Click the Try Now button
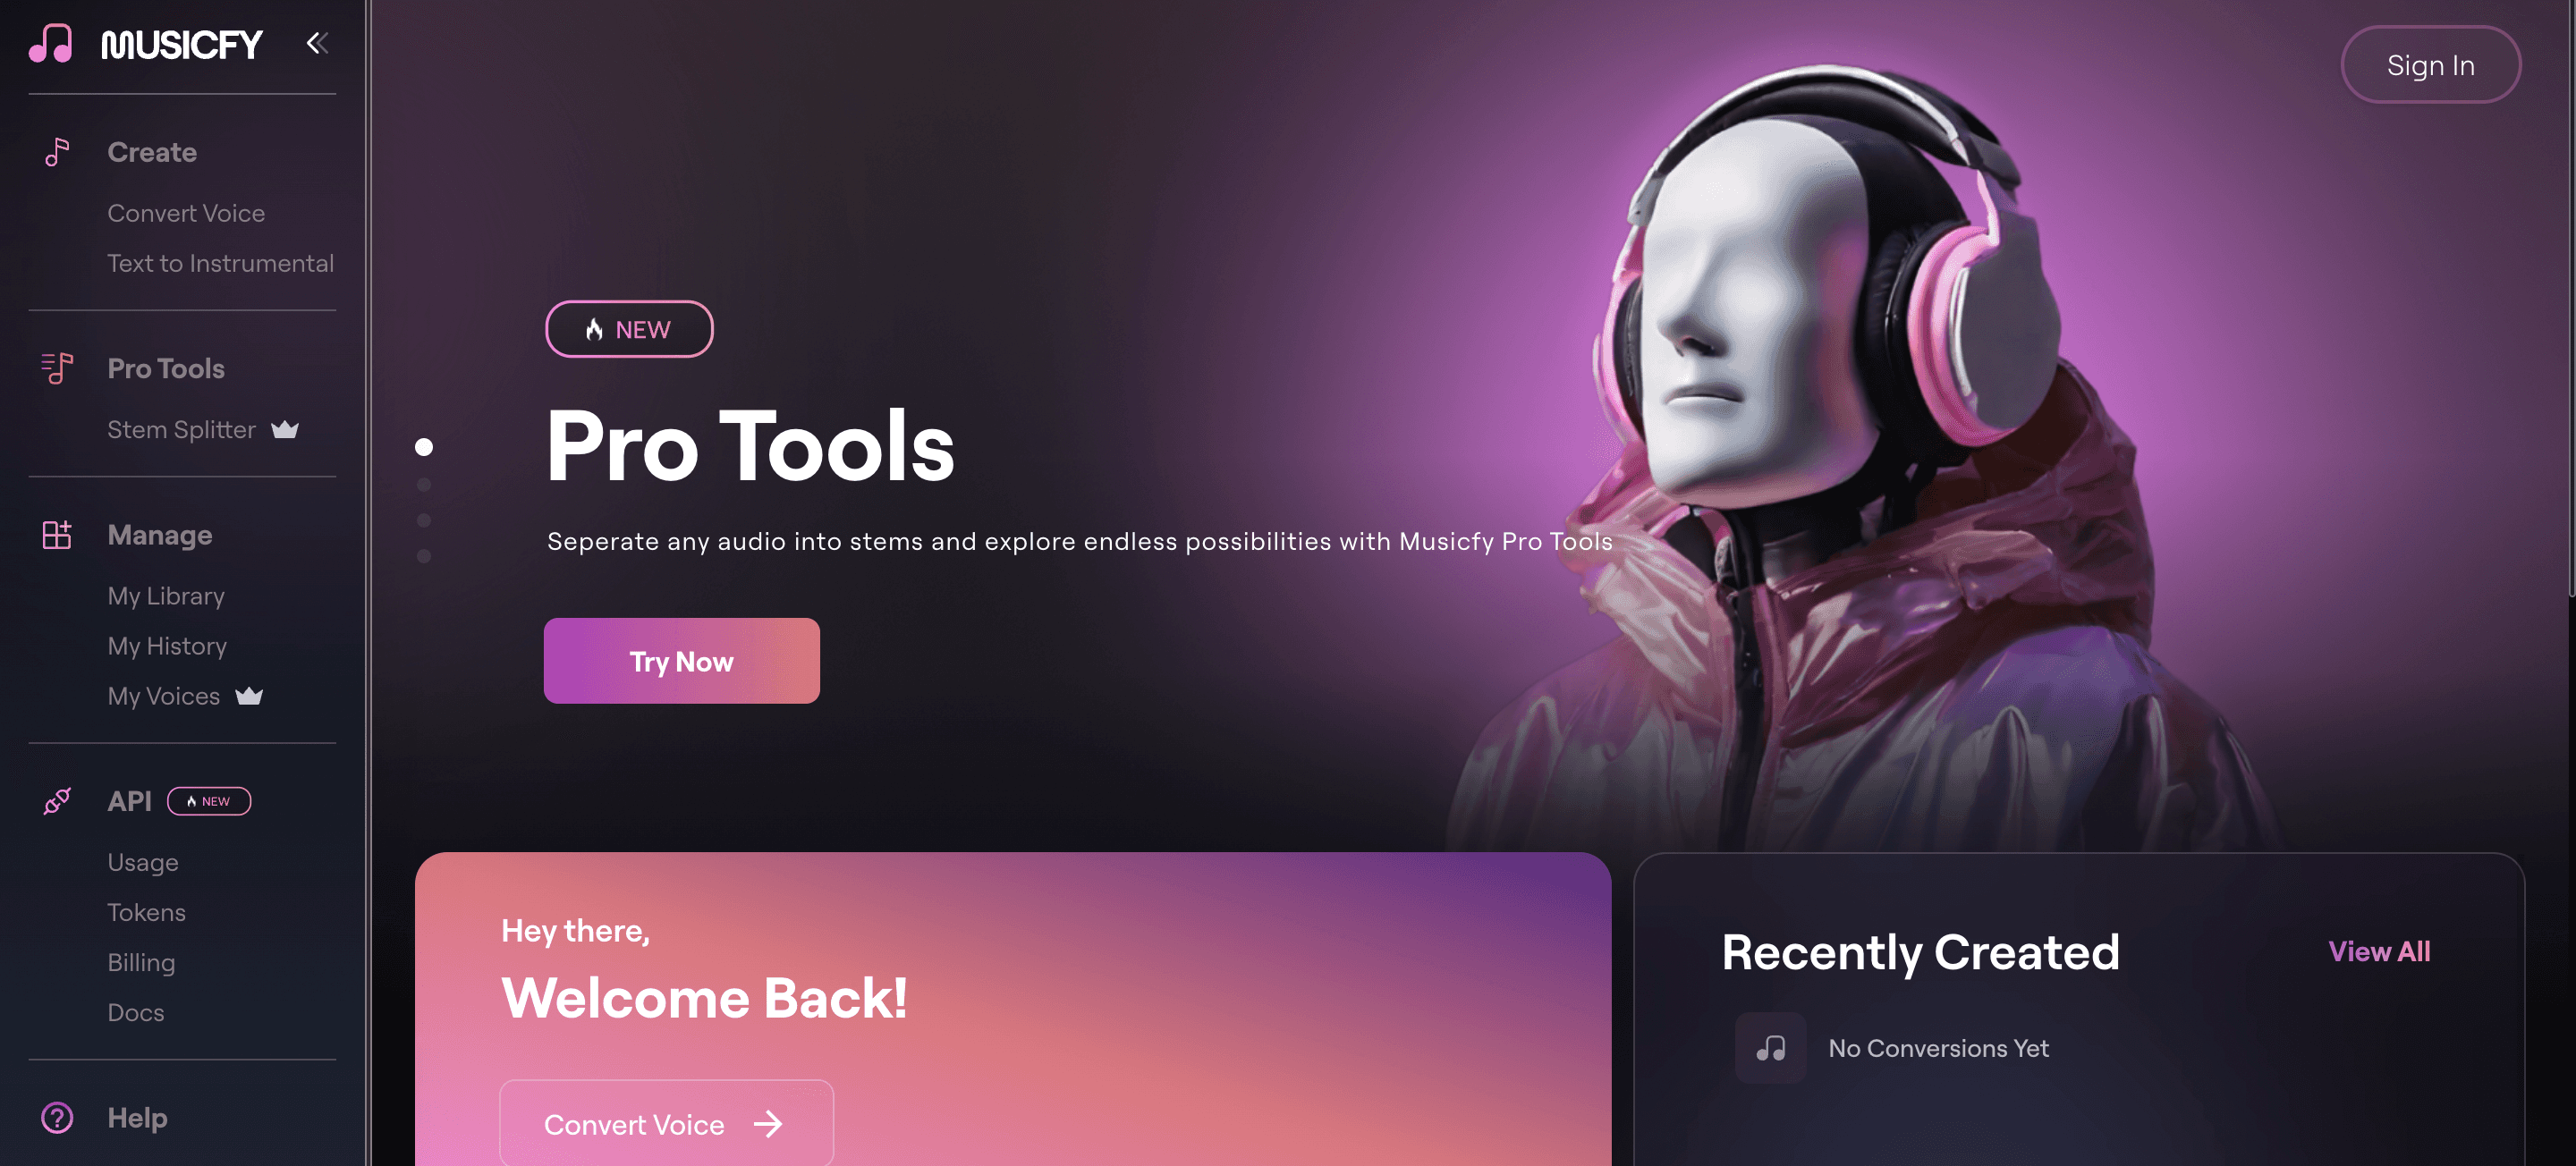This screenshot has height=1166, width=2576. [x=680, y=658]
